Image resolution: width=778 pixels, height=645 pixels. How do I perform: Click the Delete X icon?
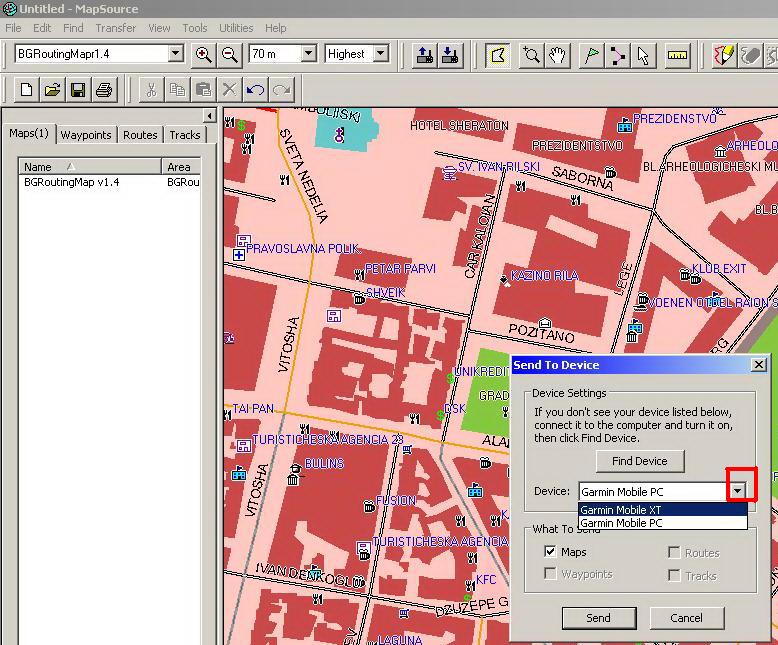pyautogui.click(x=229, y=90)
